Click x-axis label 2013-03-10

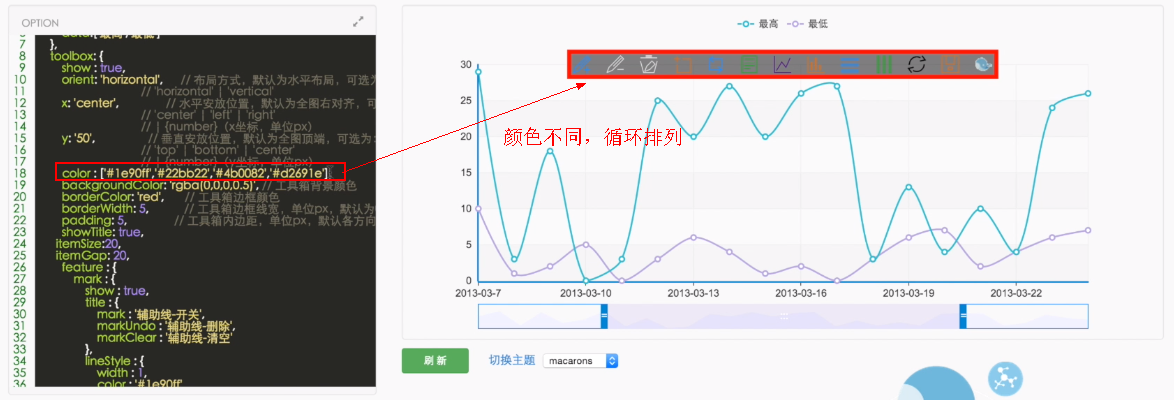(586, 293)
